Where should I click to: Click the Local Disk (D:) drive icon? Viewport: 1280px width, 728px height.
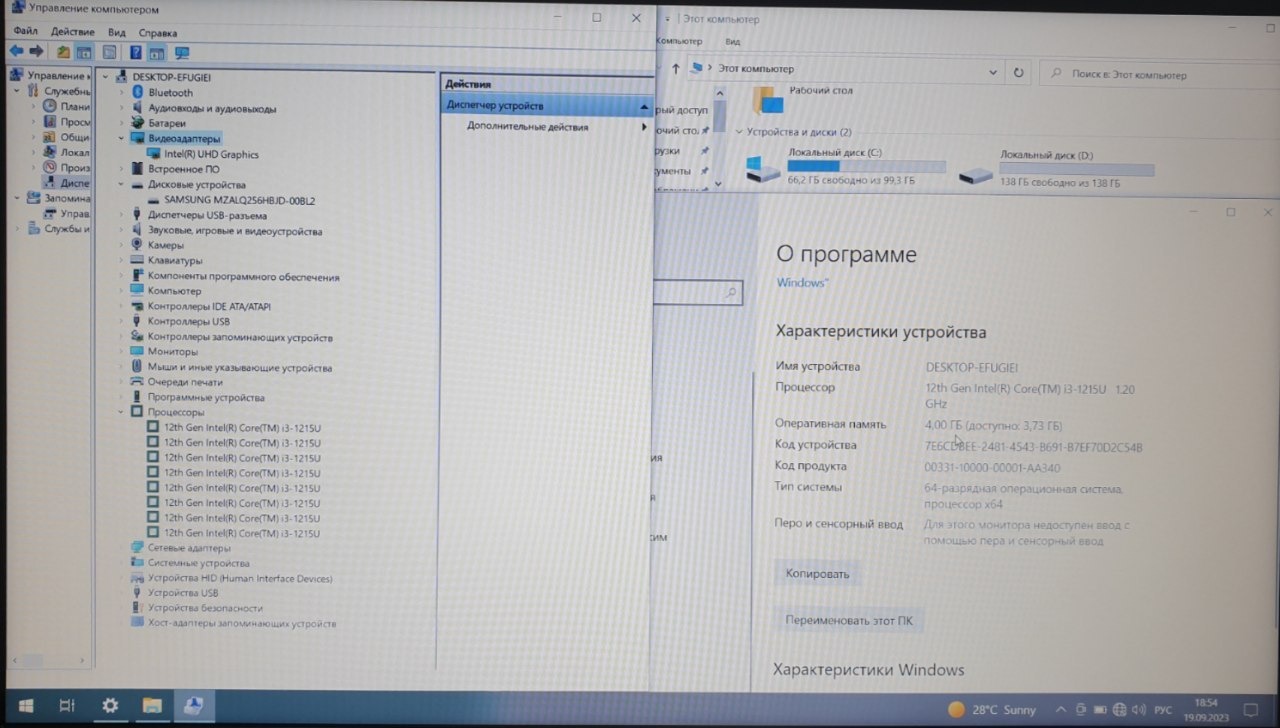976,174
